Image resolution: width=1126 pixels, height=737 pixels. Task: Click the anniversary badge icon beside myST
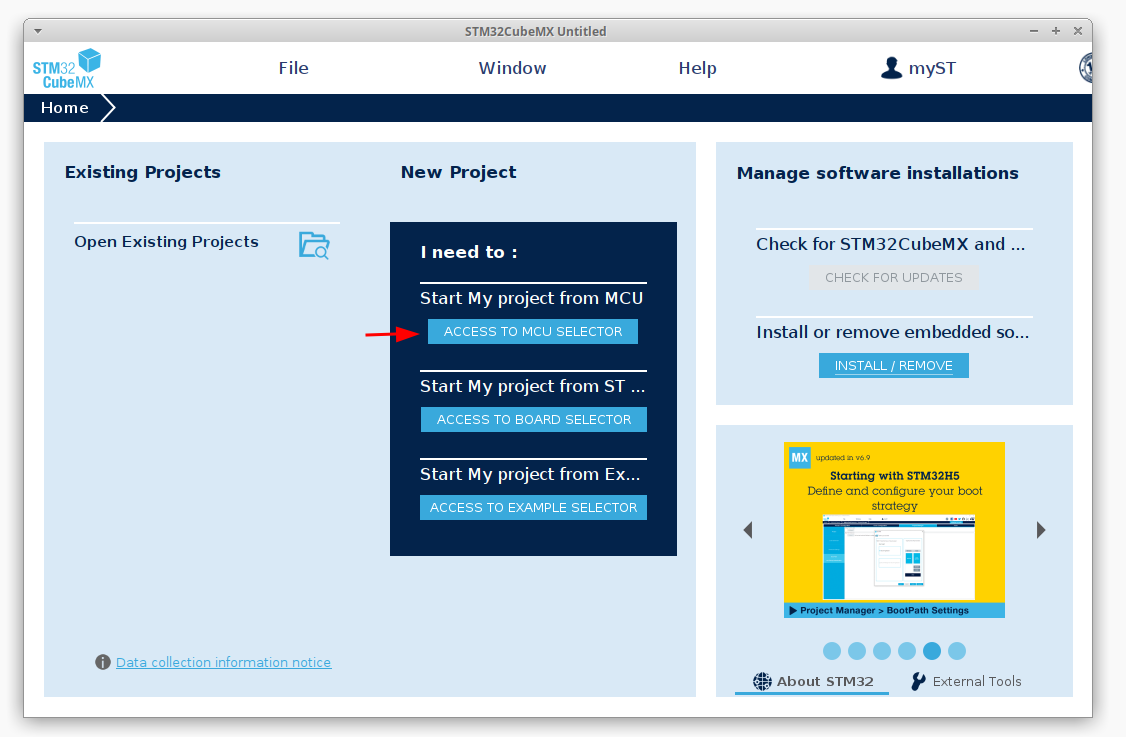click(1085, 68)
